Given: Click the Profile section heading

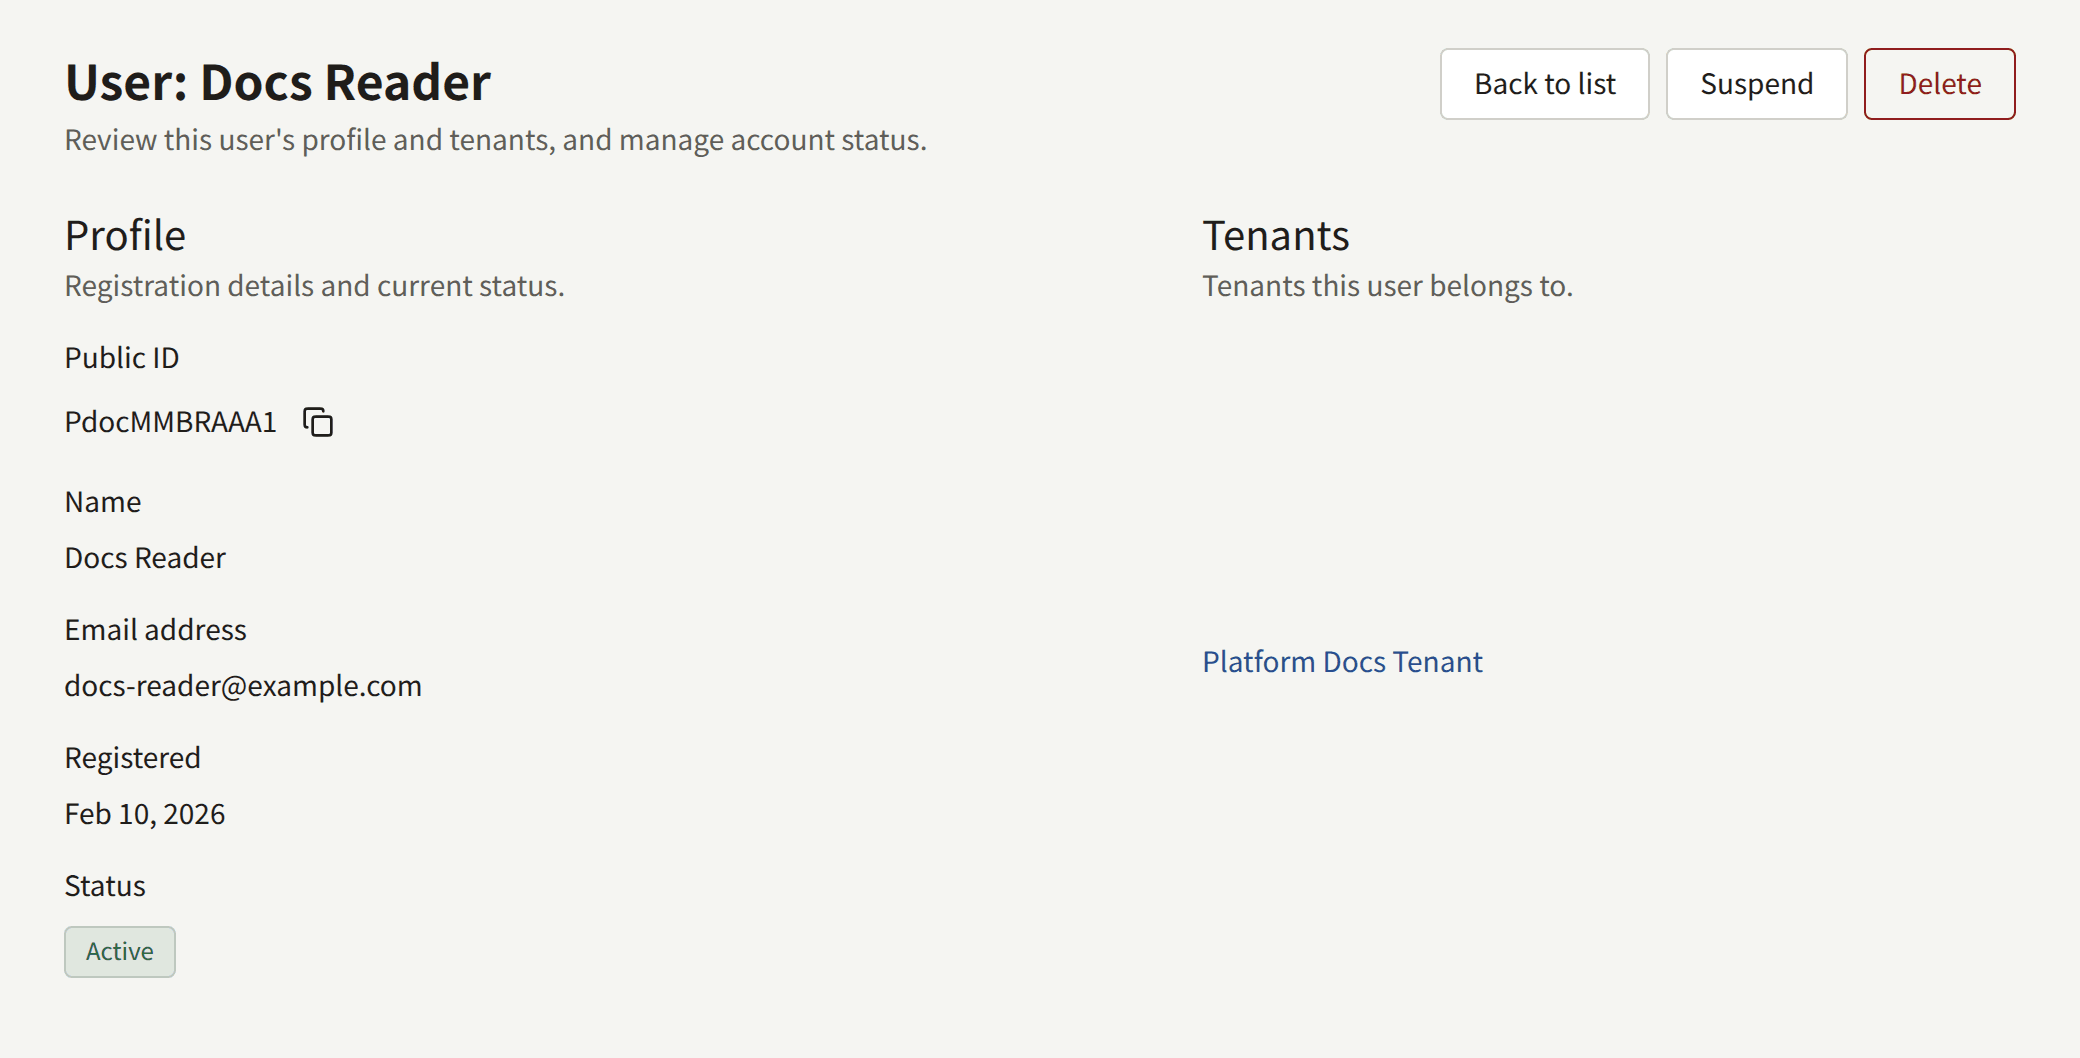Looking at the screenshot, I should coord(125,236).
